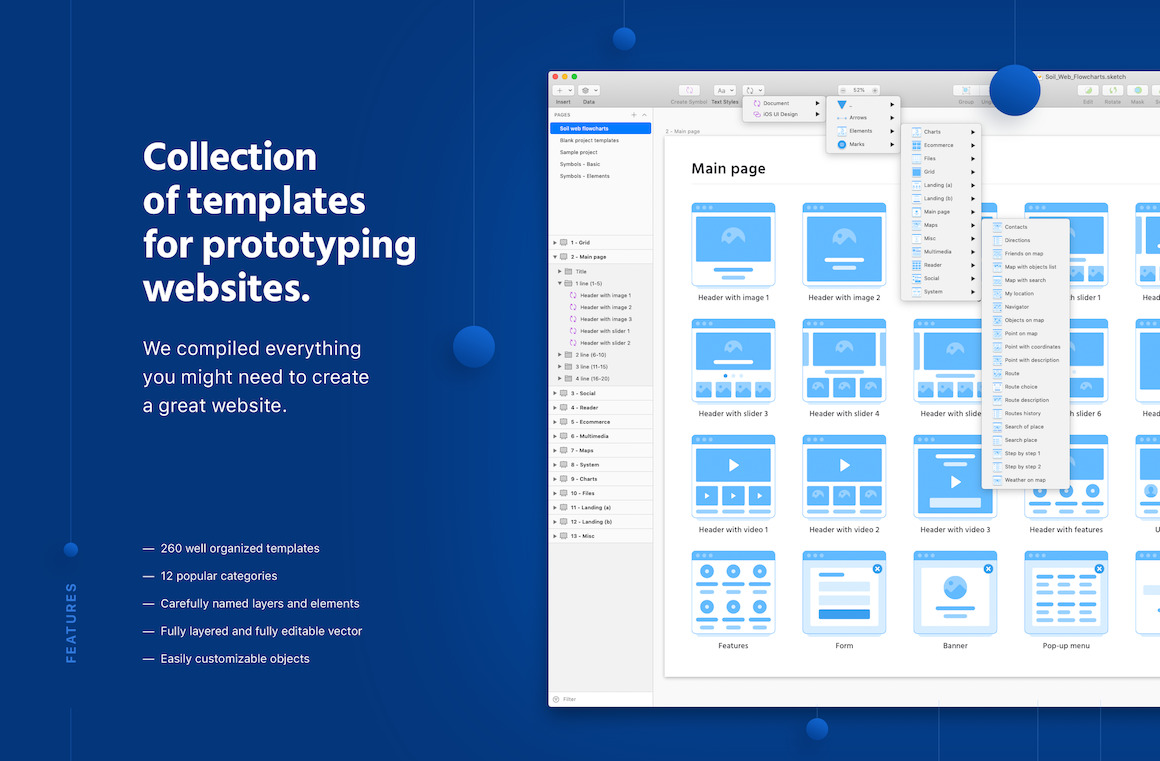This screenshot has width=1160, height=761.
Task: Click the Edit tool icon
Action: pos(1087,90)
